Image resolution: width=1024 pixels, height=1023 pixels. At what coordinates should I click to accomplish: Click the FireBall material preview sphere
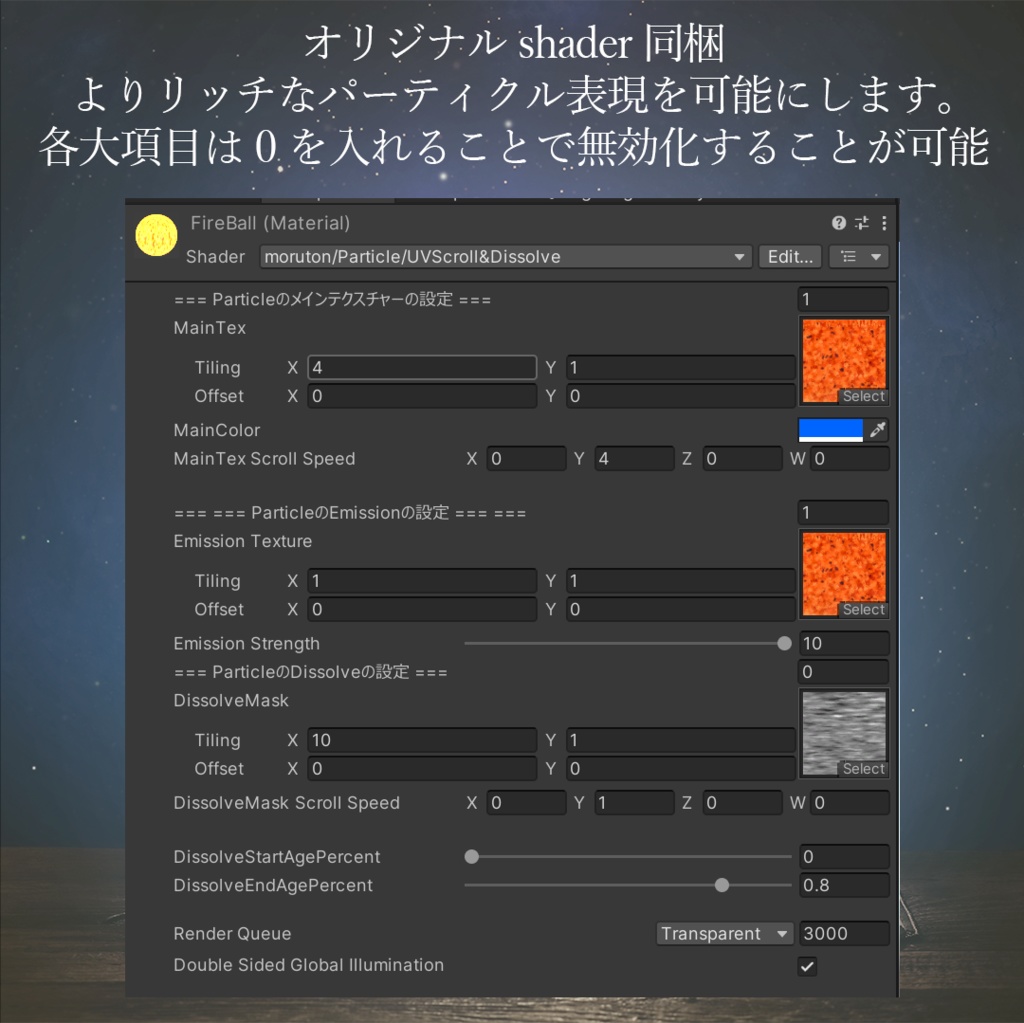coord(156,235)
